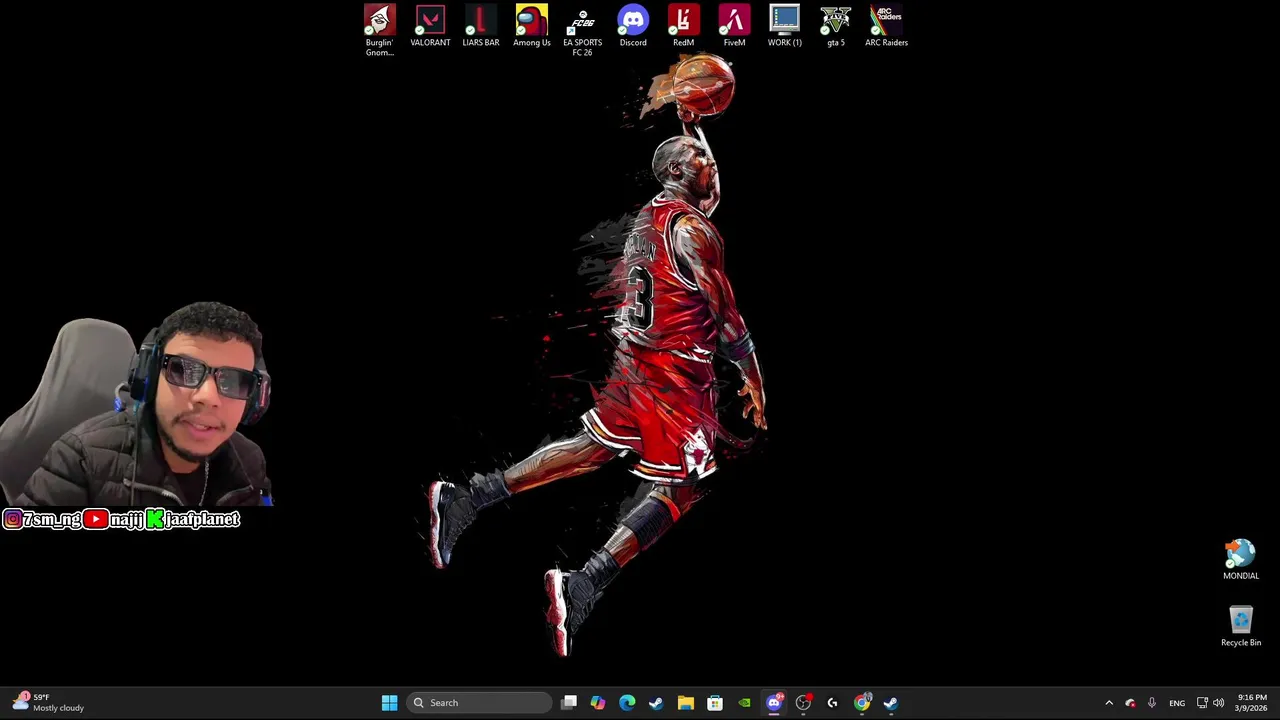Select the LIARS BAR desktop icon
The image size is (1280, 720).
(481, 27)
